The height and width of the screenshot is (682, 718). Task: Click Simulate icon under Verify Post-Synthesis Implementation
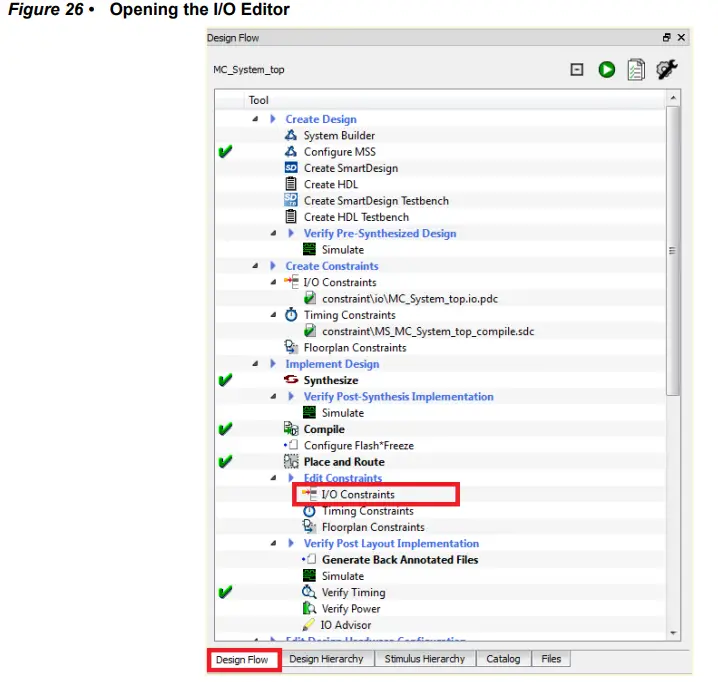[309, 412]
